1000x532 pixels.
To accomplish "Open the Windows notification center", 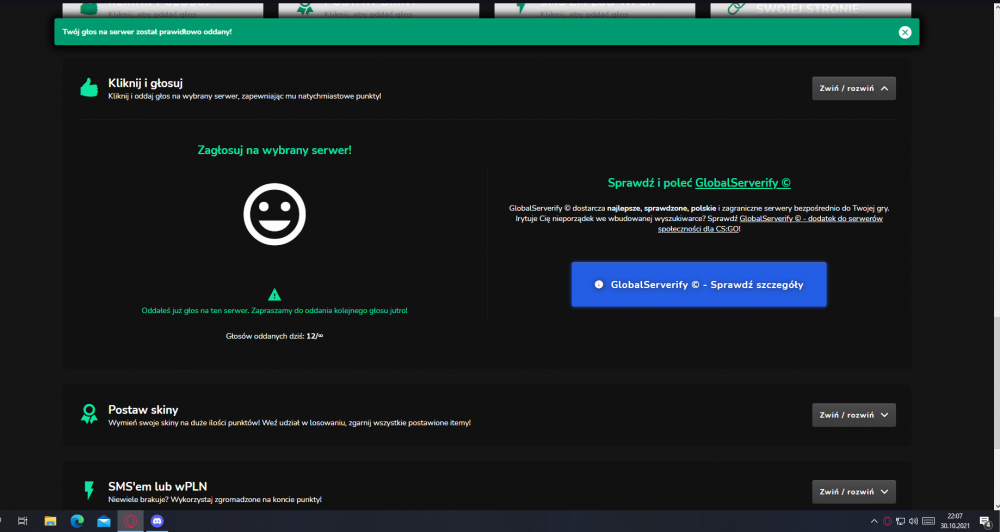I will 985,521.
